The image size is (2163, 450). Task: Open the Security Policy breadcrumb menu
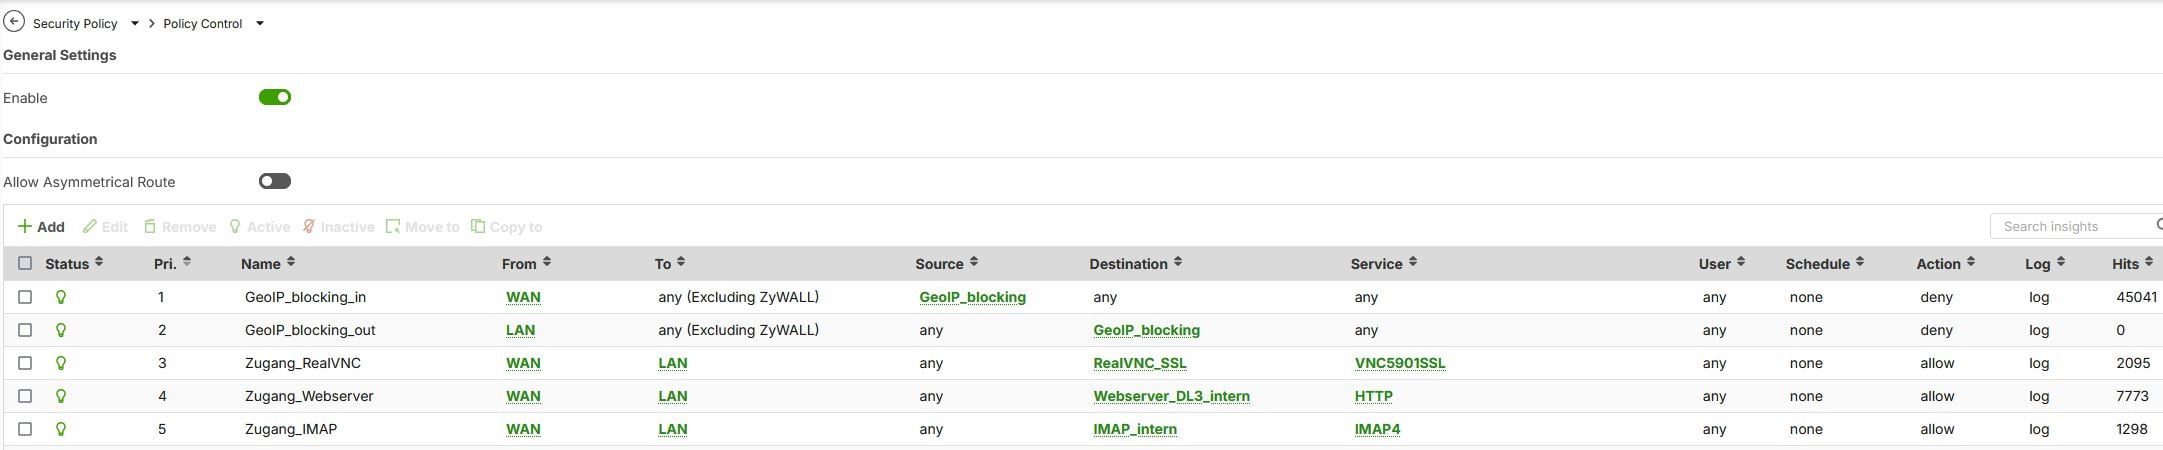tap(75, 23)
